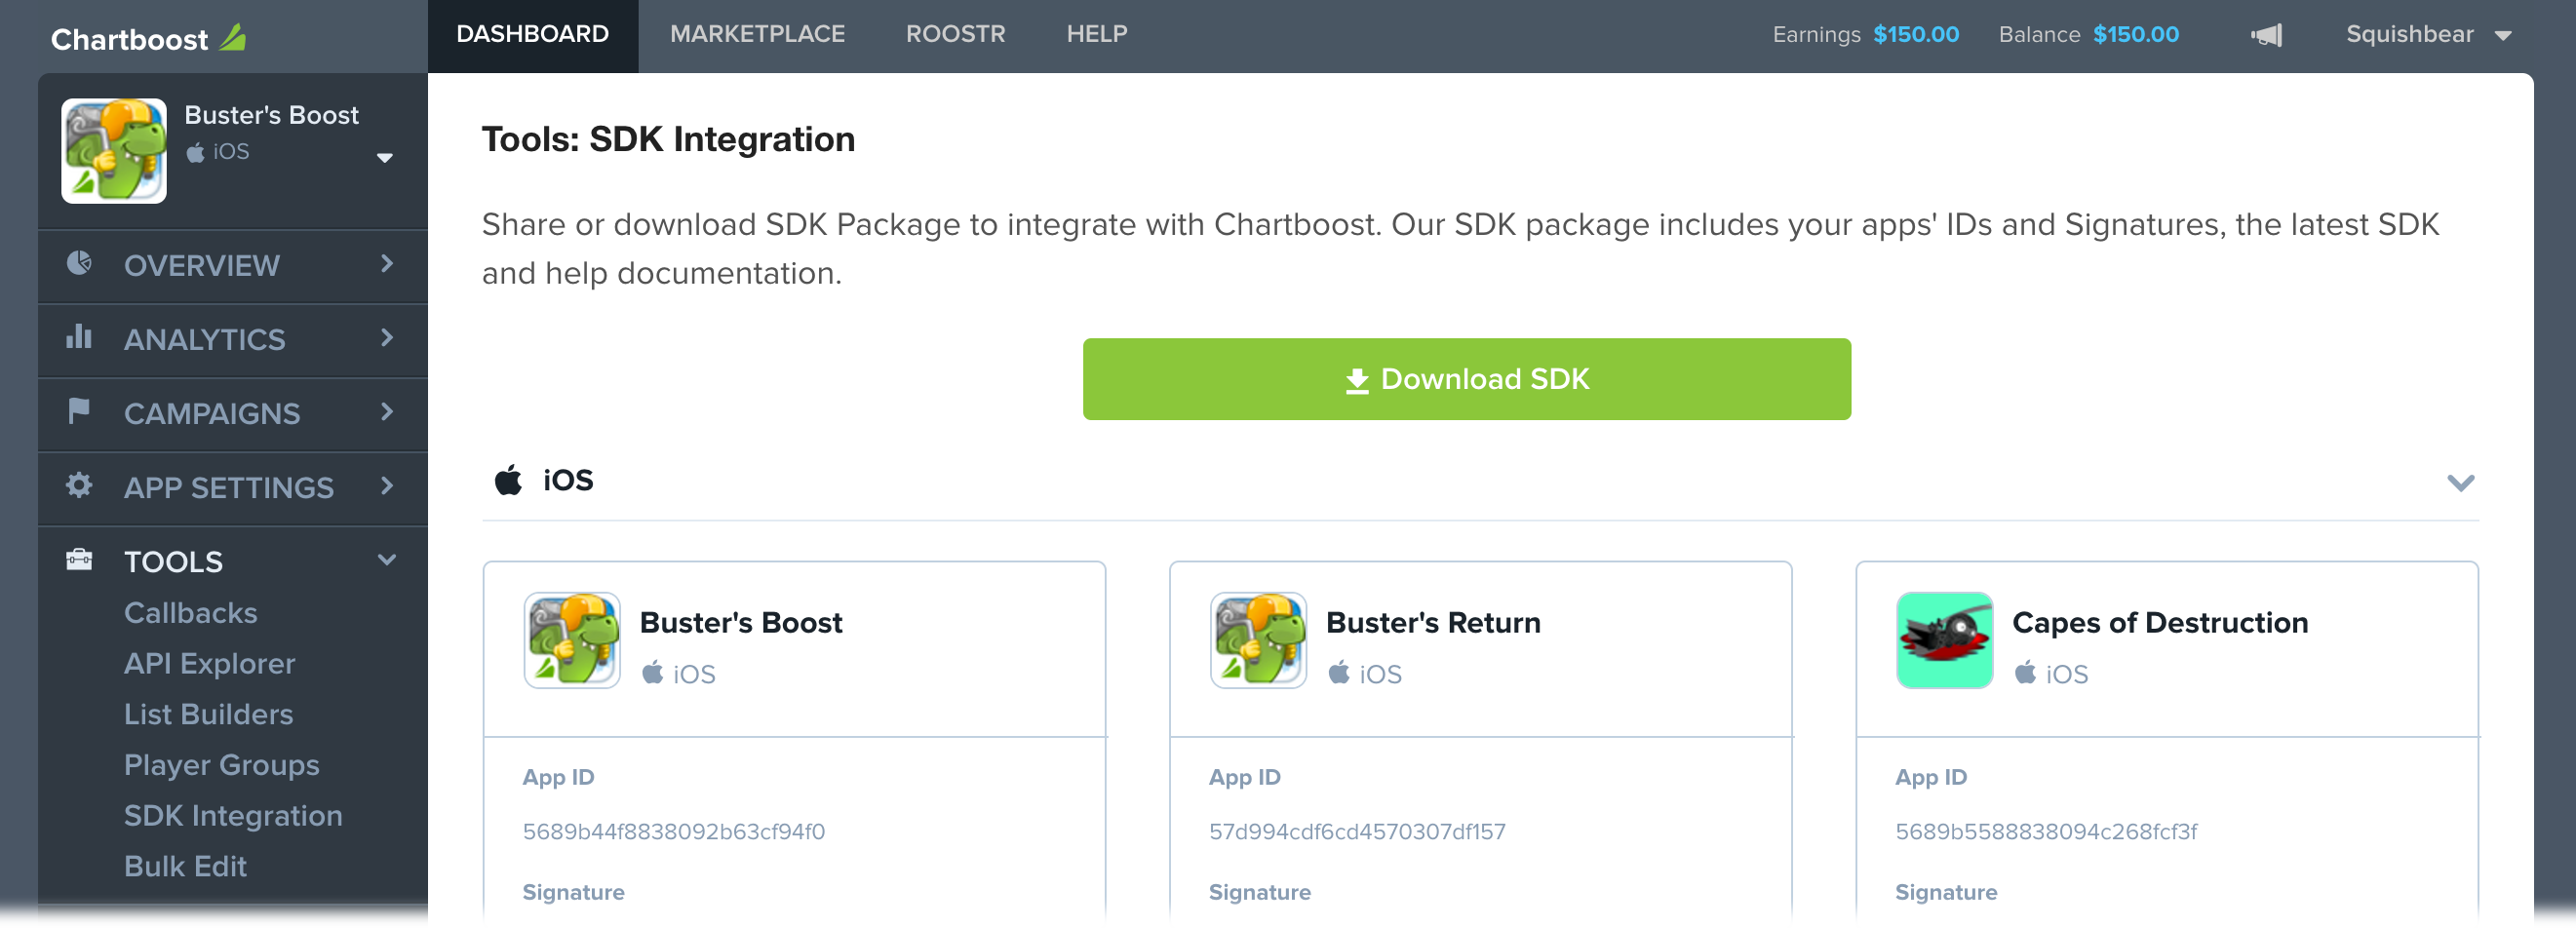Click the Campaigns flag icon
Viewport: 2576px width, 928px height.
[79, 411]
